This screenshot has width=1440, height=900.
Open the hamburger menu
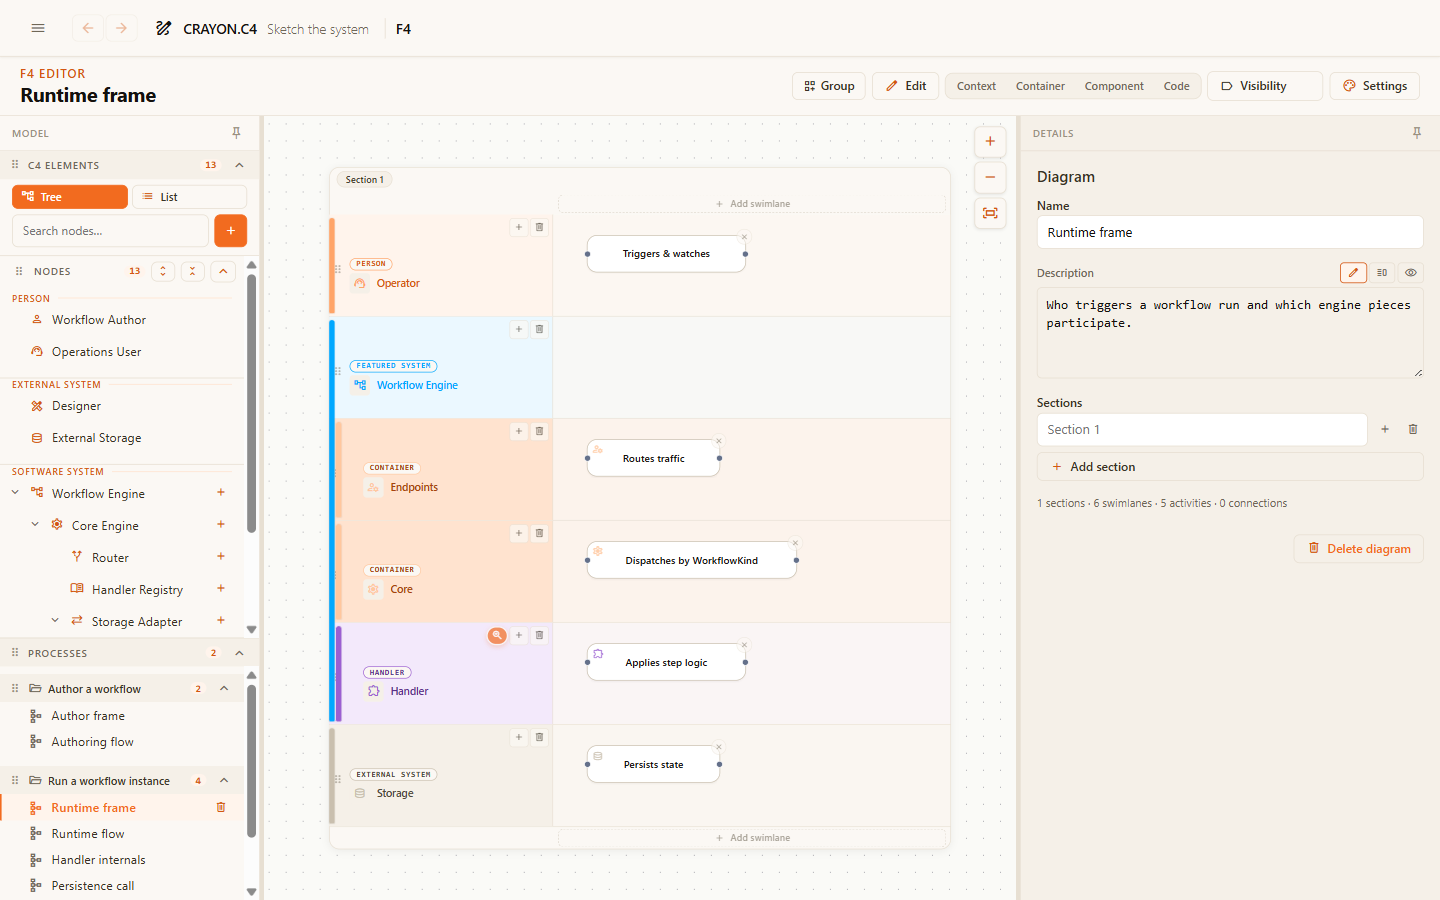point(38,28)
